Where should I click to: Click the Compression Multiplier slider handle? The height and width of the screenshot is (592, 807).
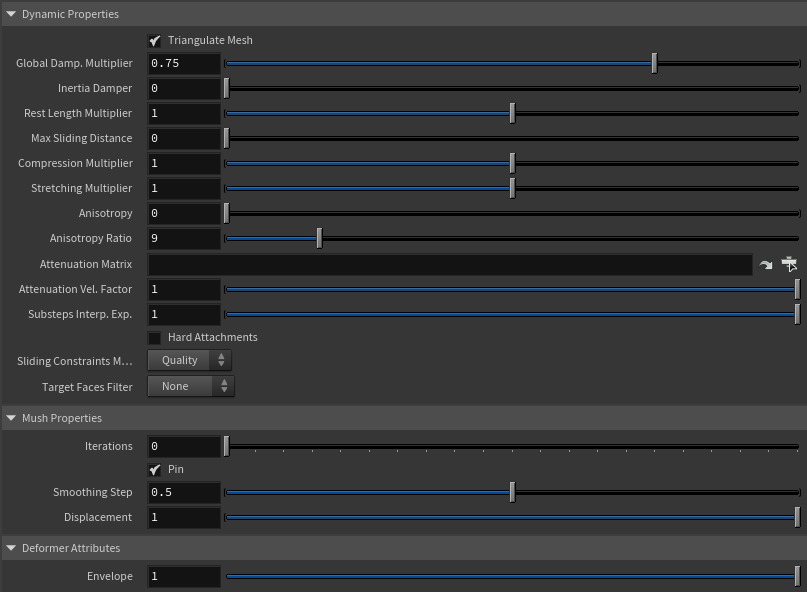pos(512,163)
